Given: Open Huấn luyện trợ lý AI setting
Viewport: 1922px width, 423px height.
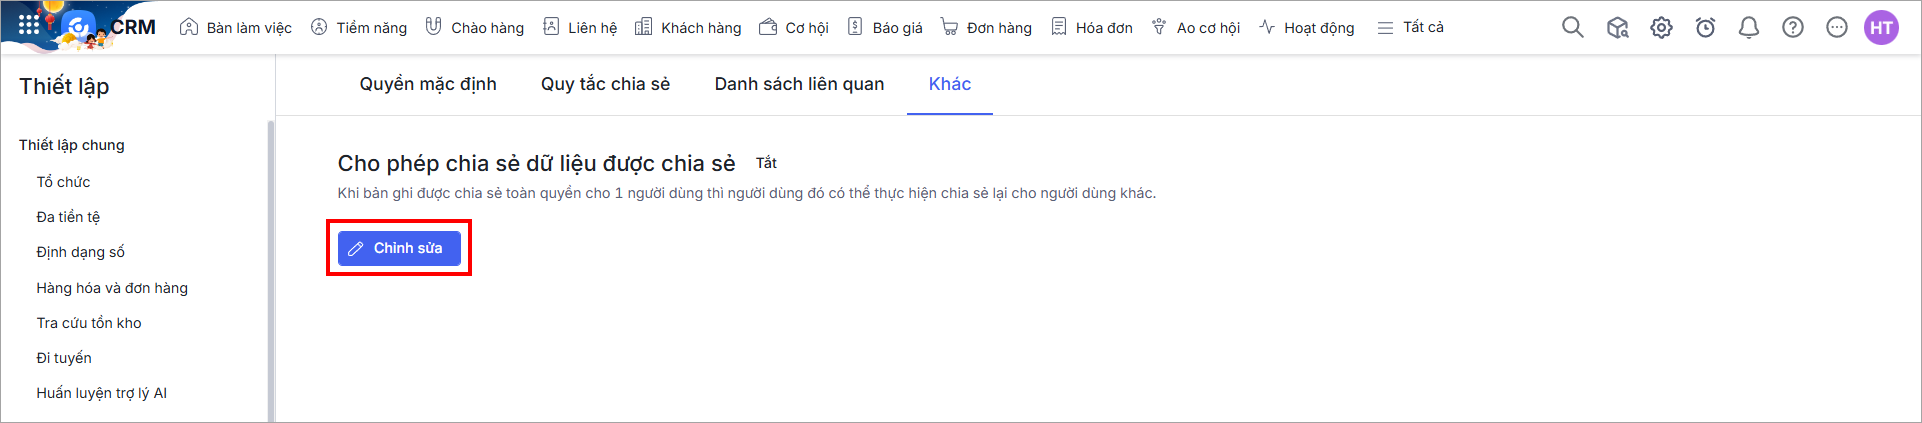Looking at the screenshot, I should [102, 393].
